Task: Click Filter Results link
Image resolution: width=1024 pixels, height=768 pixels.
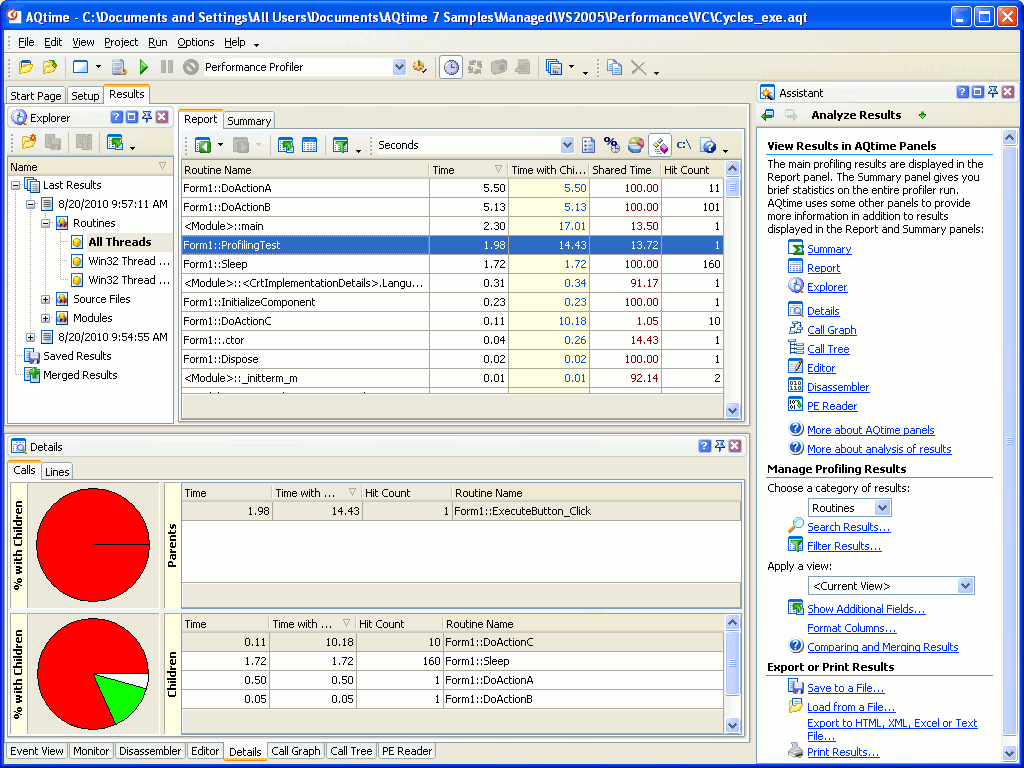Action: (844, 546)
